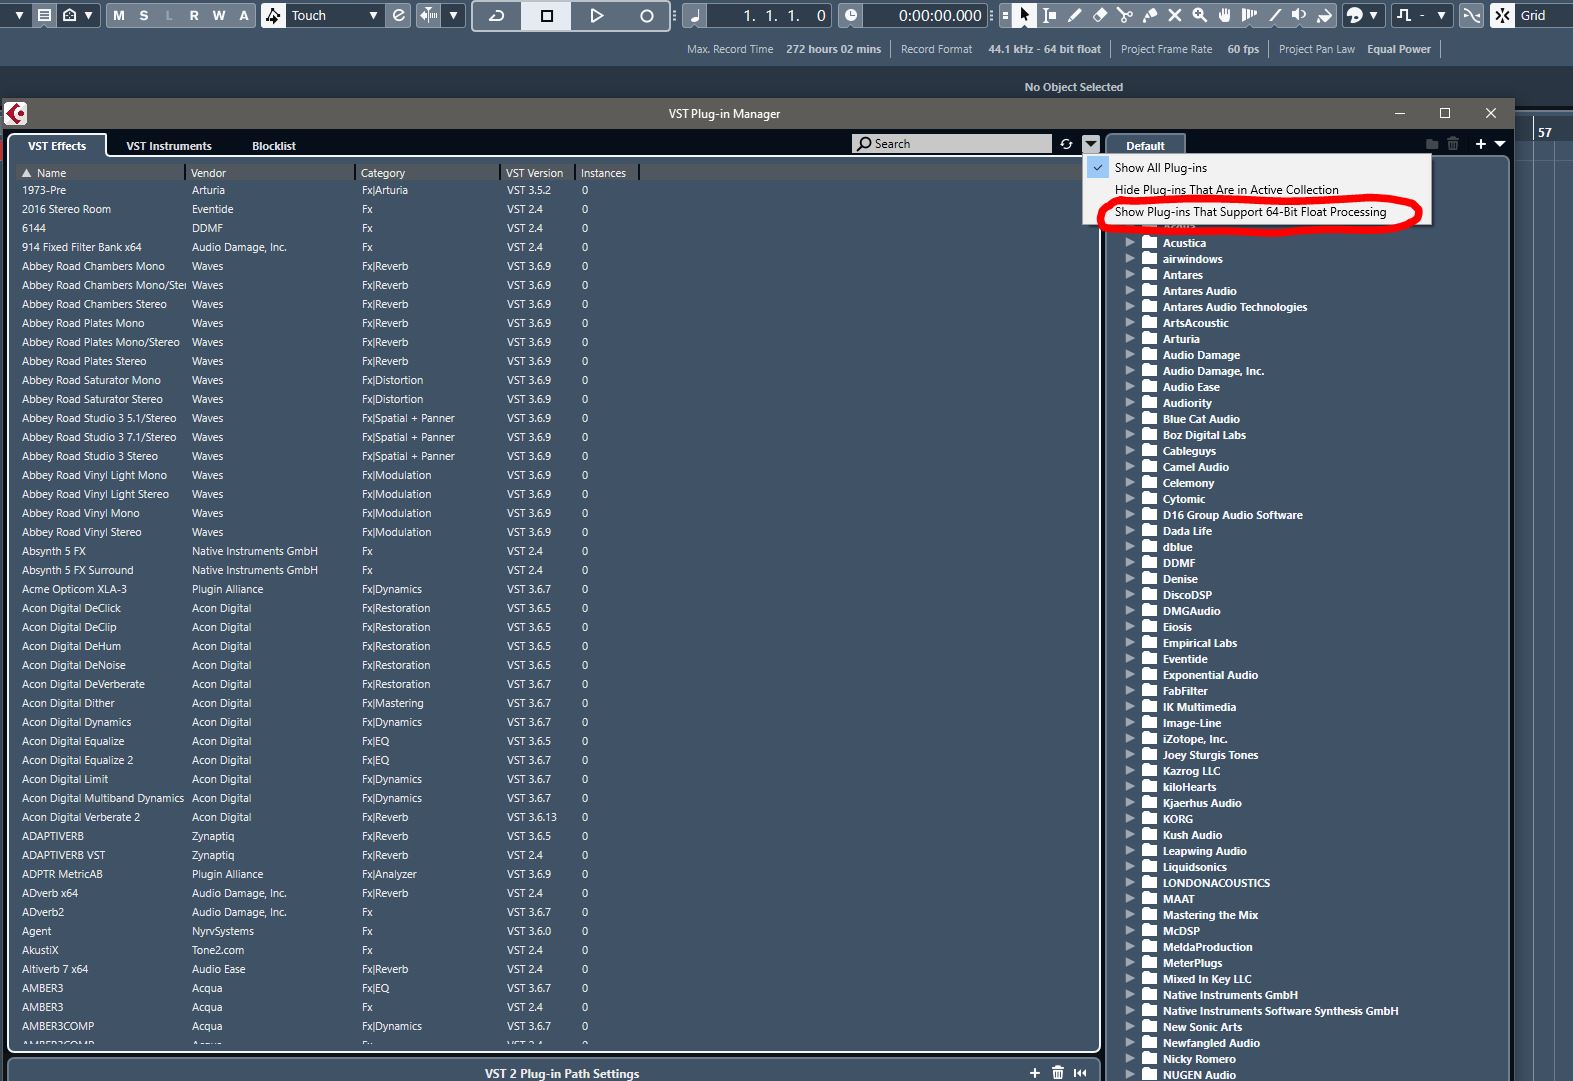The width and height of the screenshot is (1573, 1081).
Task: Activate the Cycle loop button
Action: (497, 16)
